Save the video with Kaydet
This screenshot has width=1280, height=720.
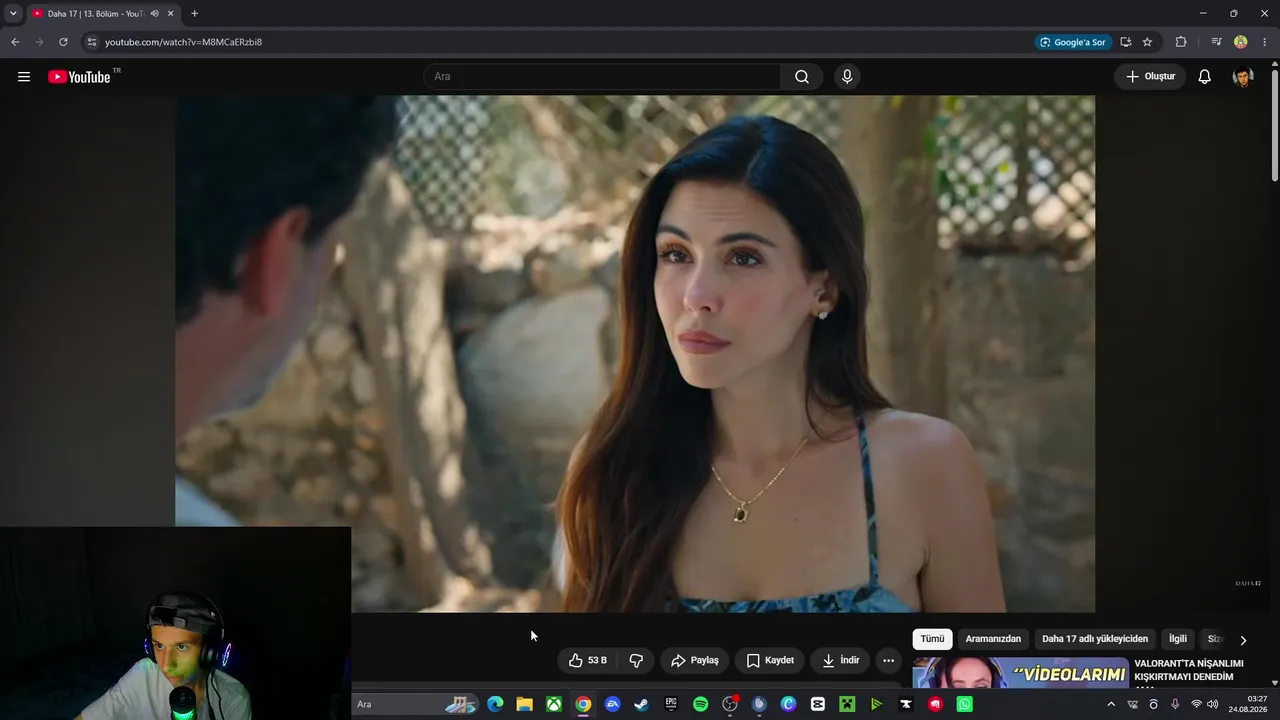pyautogui.click(x=770, y=661)
